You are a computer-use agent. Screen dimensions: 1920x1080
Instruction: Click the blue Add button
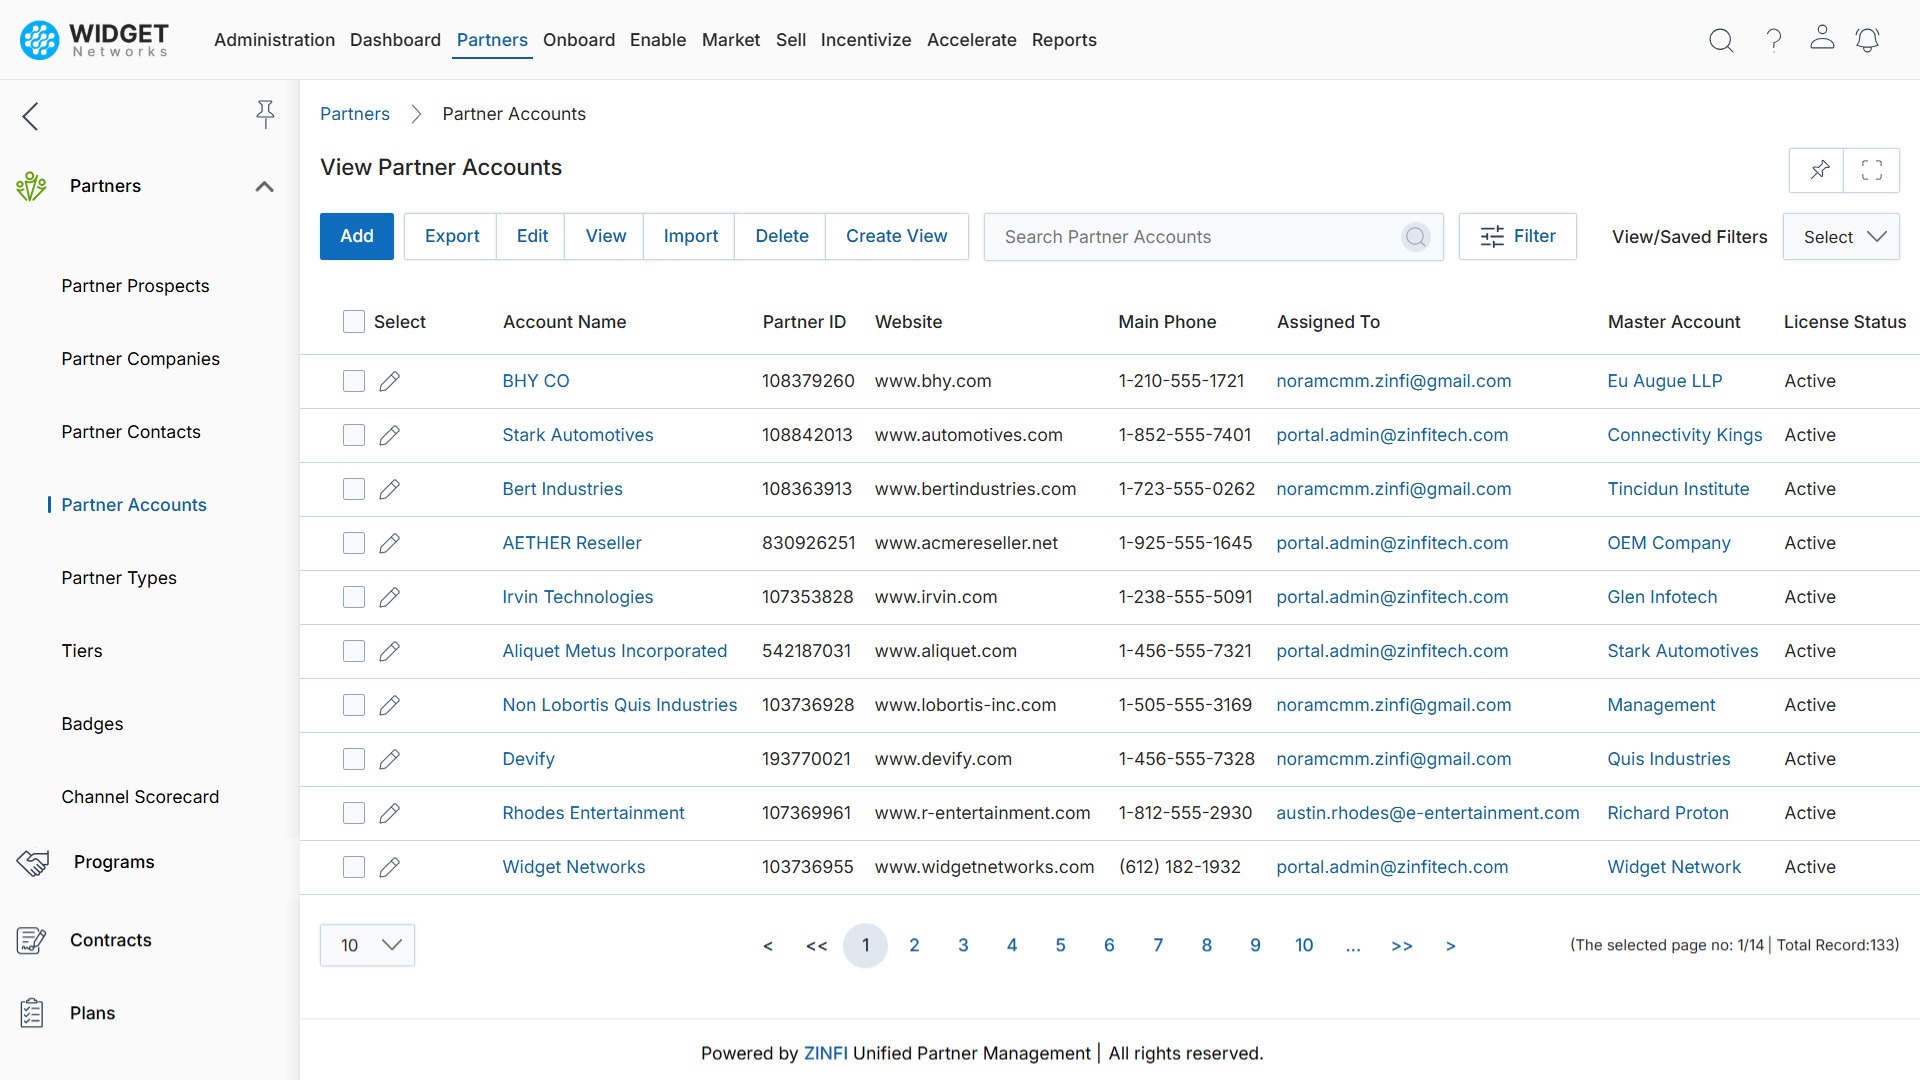pos(357,236)
